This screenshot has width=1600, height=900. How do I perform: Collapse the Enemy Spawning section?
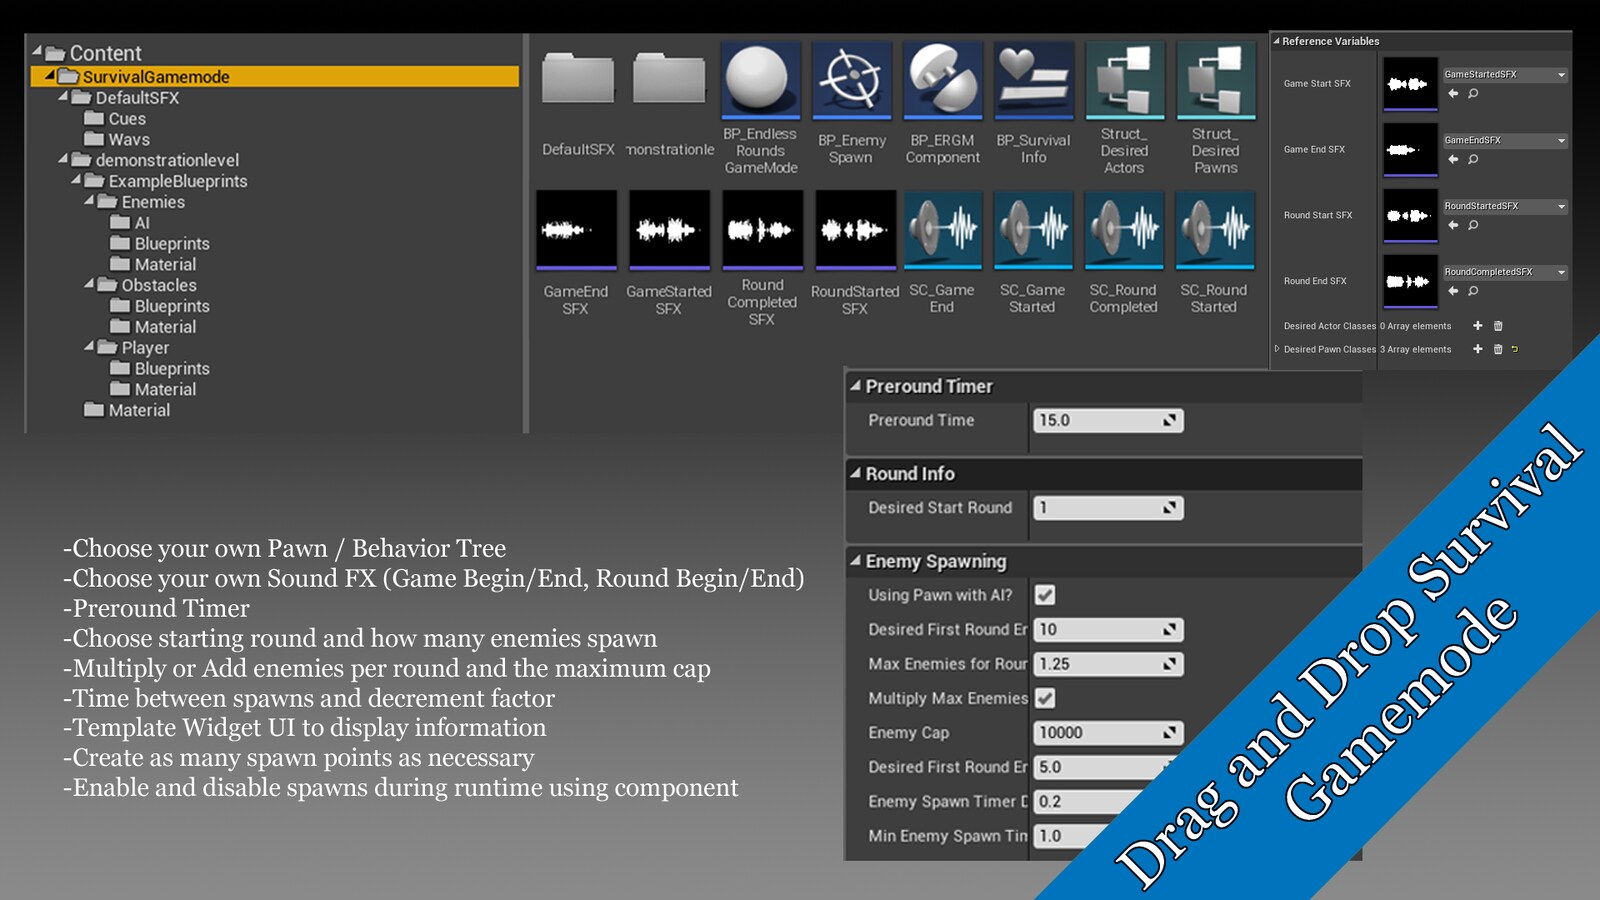point(855,561)
